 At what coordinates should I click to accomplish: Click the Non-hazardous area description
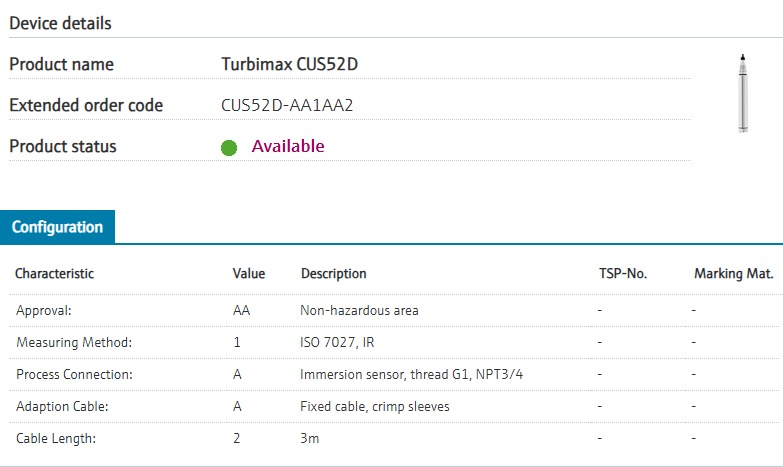pos(359,310)
